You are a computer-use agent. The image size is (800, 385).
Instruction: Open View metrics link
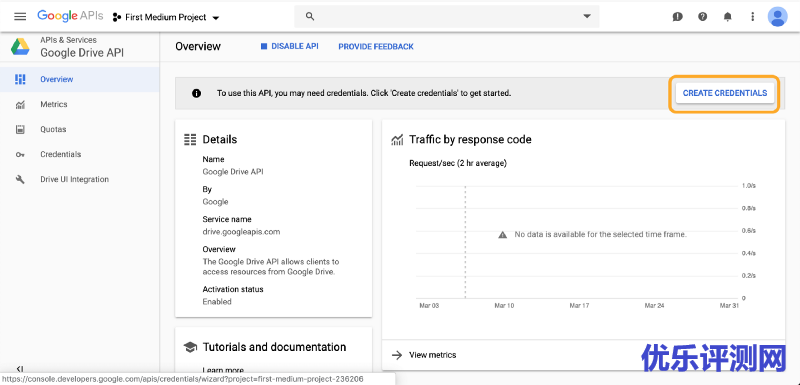[433, 355]
